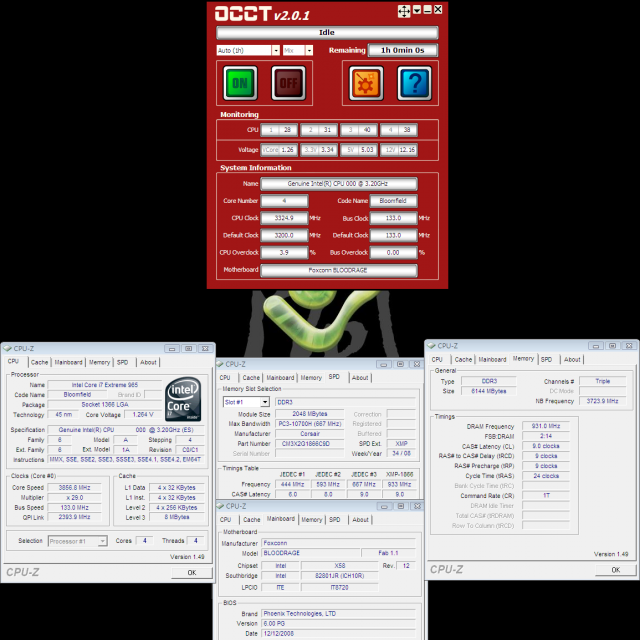640x640 pixels.
Task: Select SPD tab in the Mainboard CPU-Z window
Action: click(x=335, y=520)
